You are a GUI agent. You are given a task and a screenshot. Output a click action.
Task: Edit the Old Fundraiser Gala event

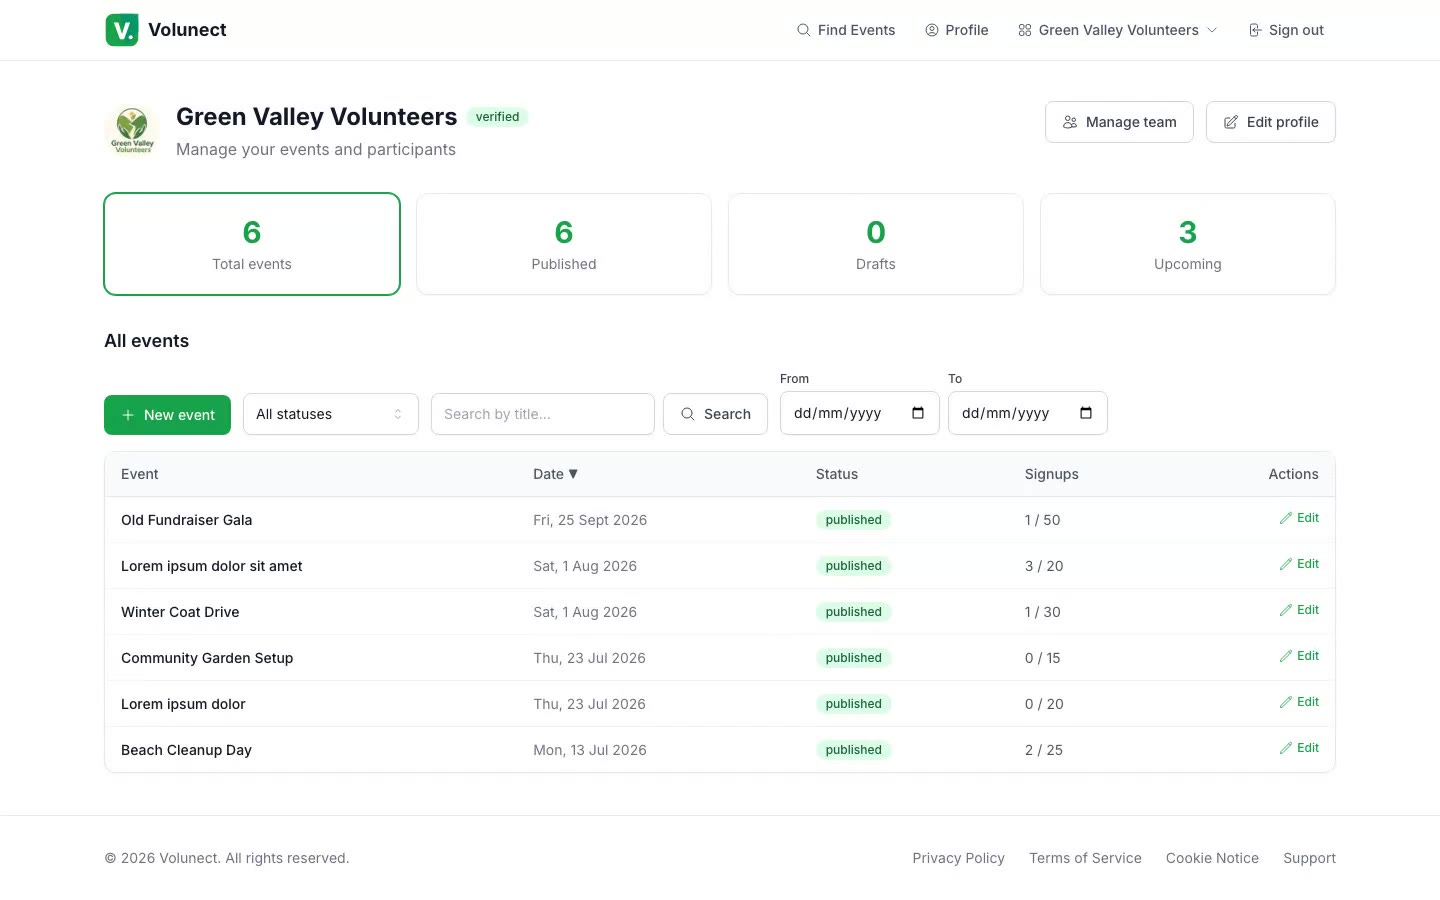point(1299,518)
